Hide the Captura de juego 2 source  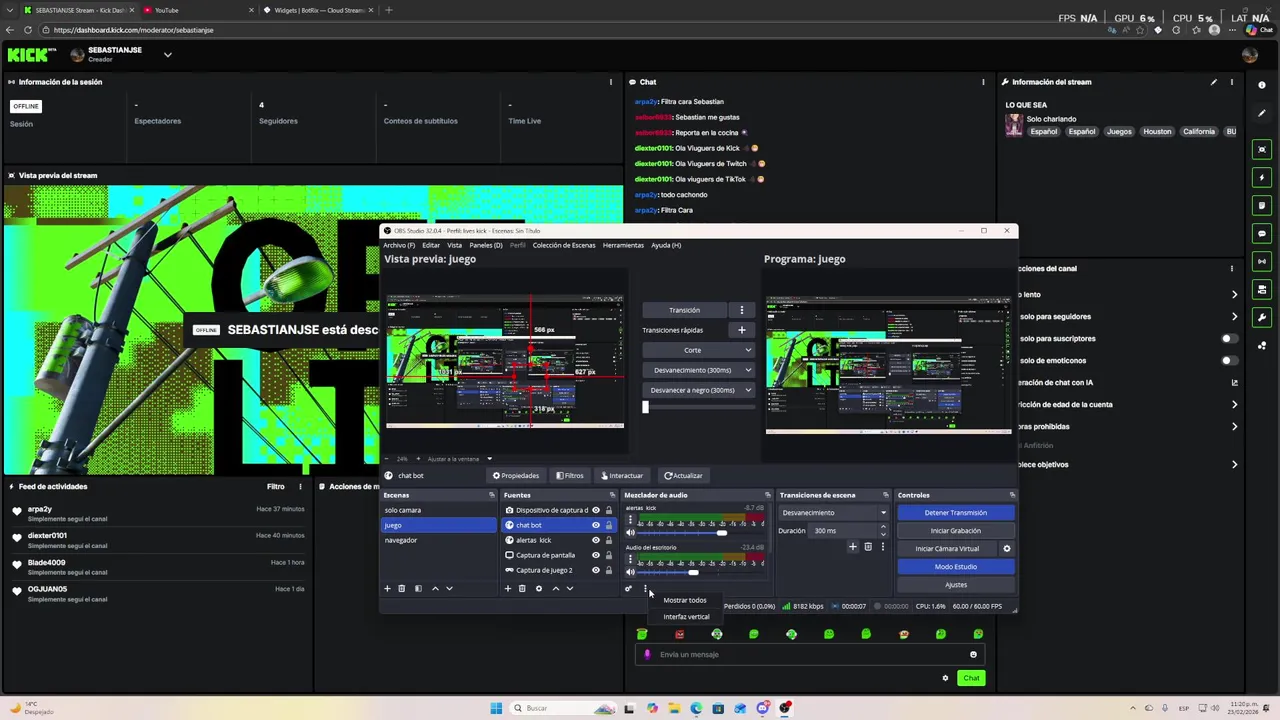(595, 570)
